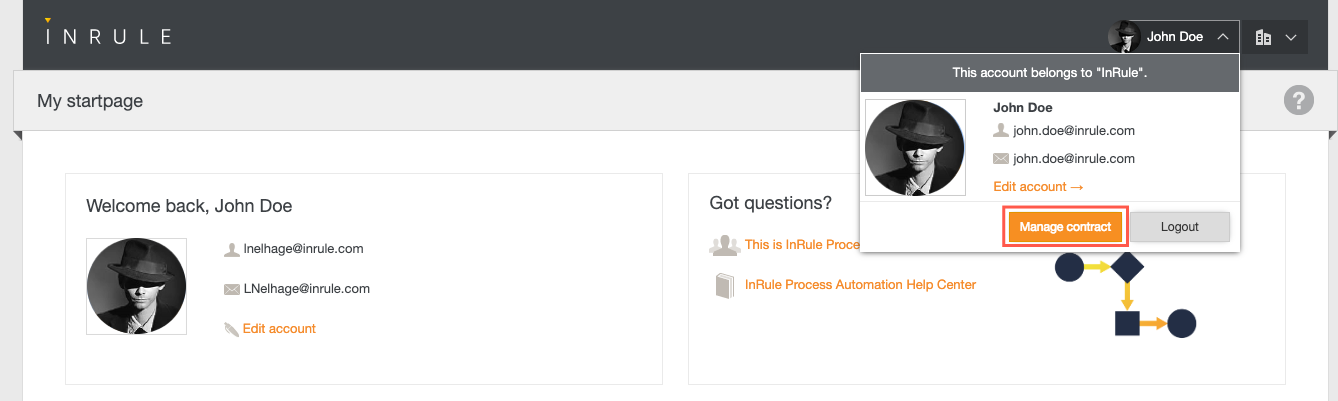This screenshot has height=401, width=1338.
Task: Open the help question mark icon
Action: click(1298, 100)
